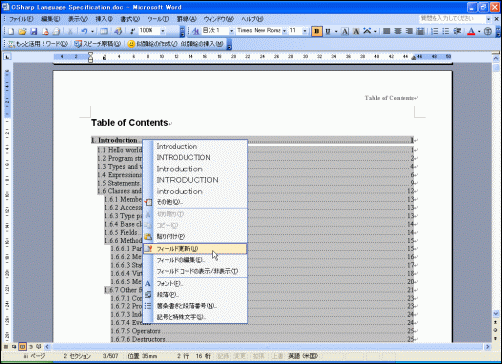Toggle the Underline button
Screen dimensions: 502x364
pyautogui.click(x=328, y=31)
